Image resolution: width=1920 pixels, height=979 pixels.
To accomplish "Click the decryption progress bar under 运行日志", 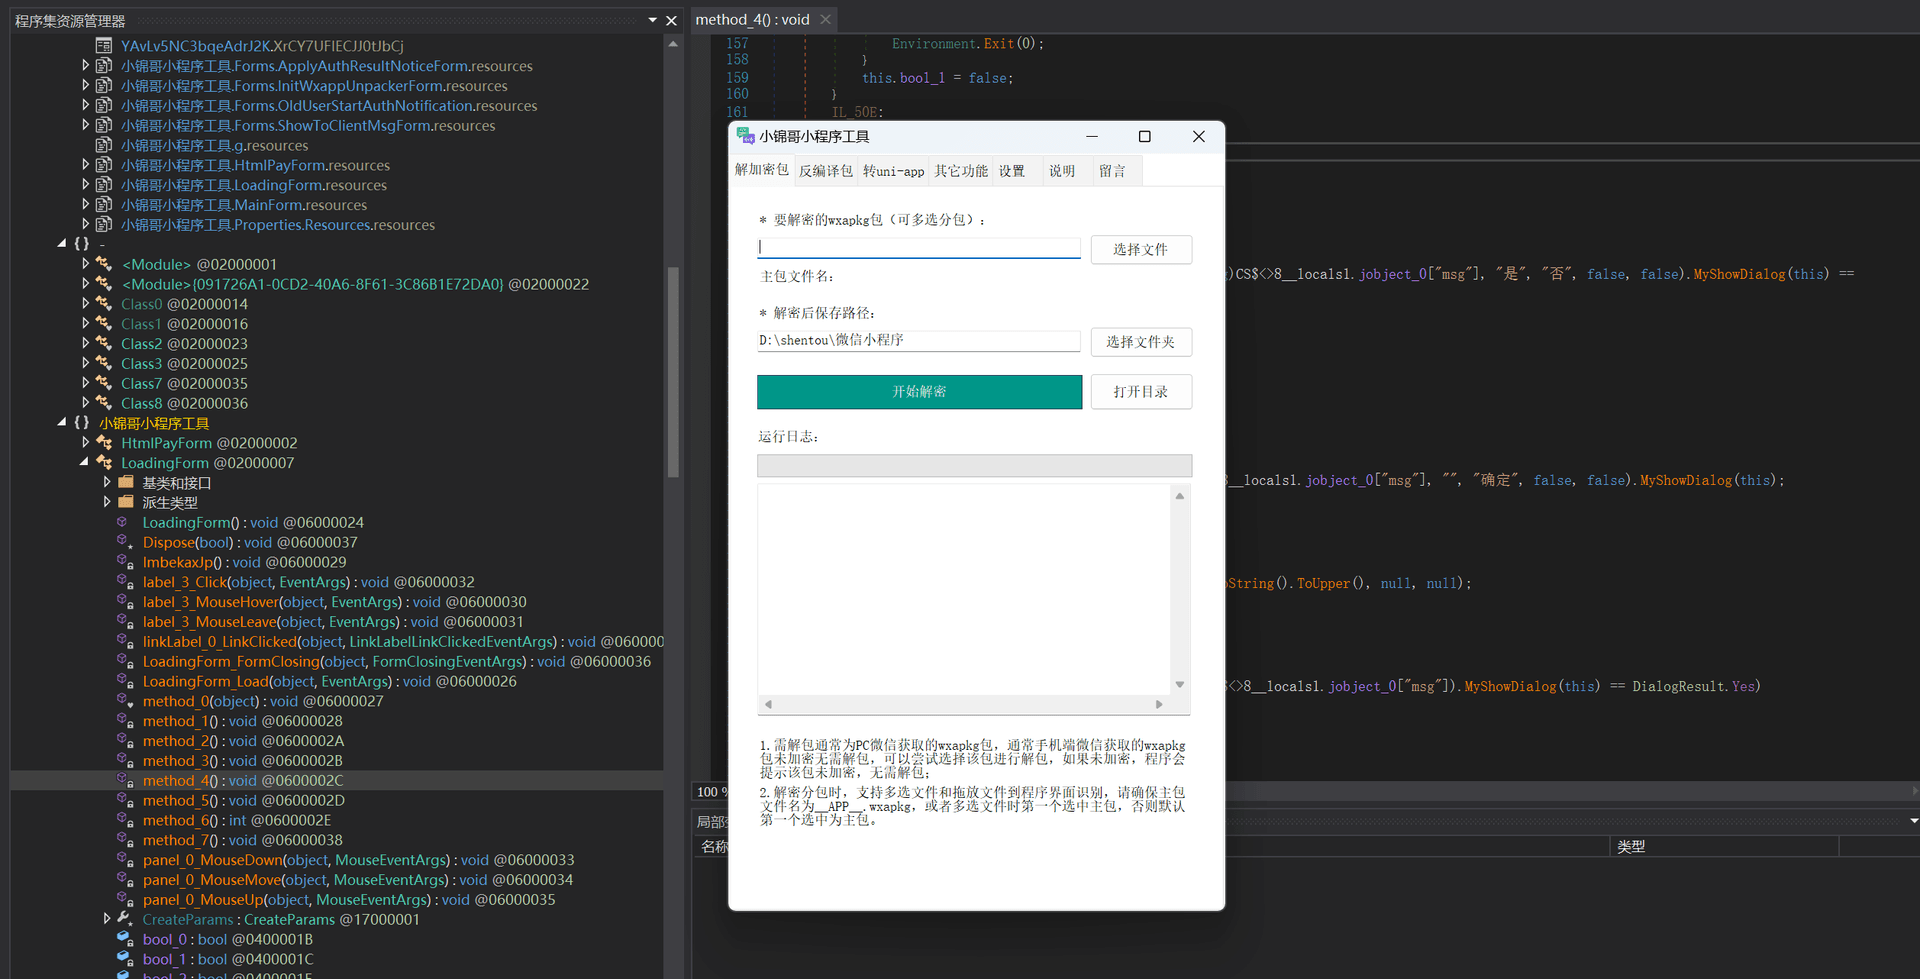I will [974, 466].
